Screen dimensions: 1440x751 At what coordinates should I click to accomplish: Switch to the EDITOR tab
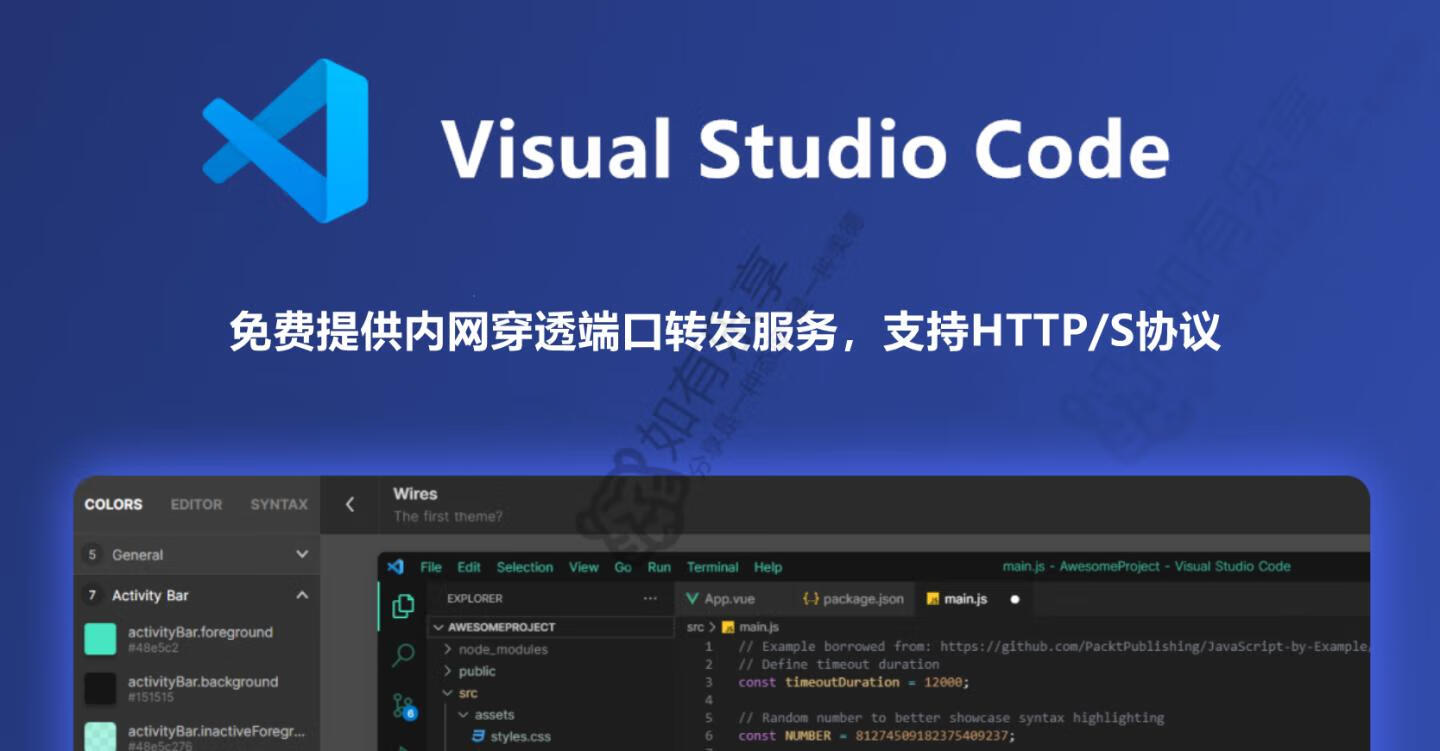tap(196, 504)
